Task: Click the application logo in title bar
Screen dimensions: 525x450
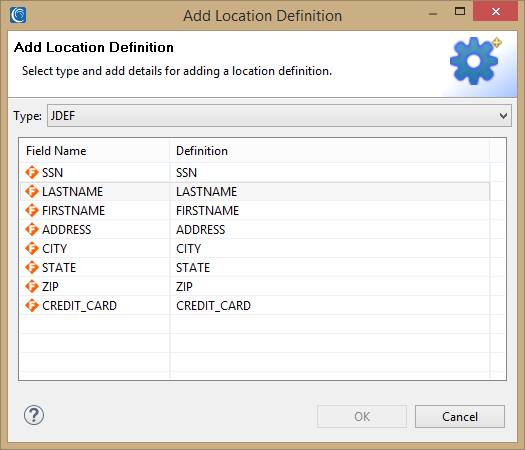Action: tap(18, 15)
